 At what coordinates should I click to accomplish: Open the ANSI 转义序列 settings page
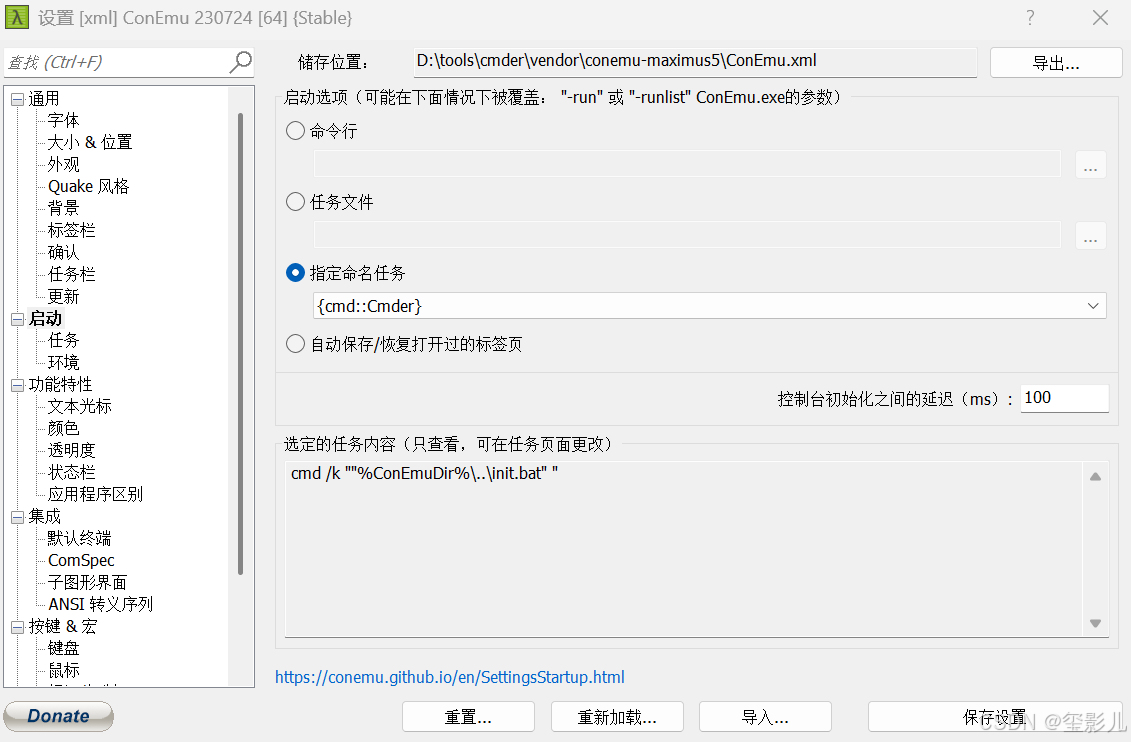coord(100,604)
